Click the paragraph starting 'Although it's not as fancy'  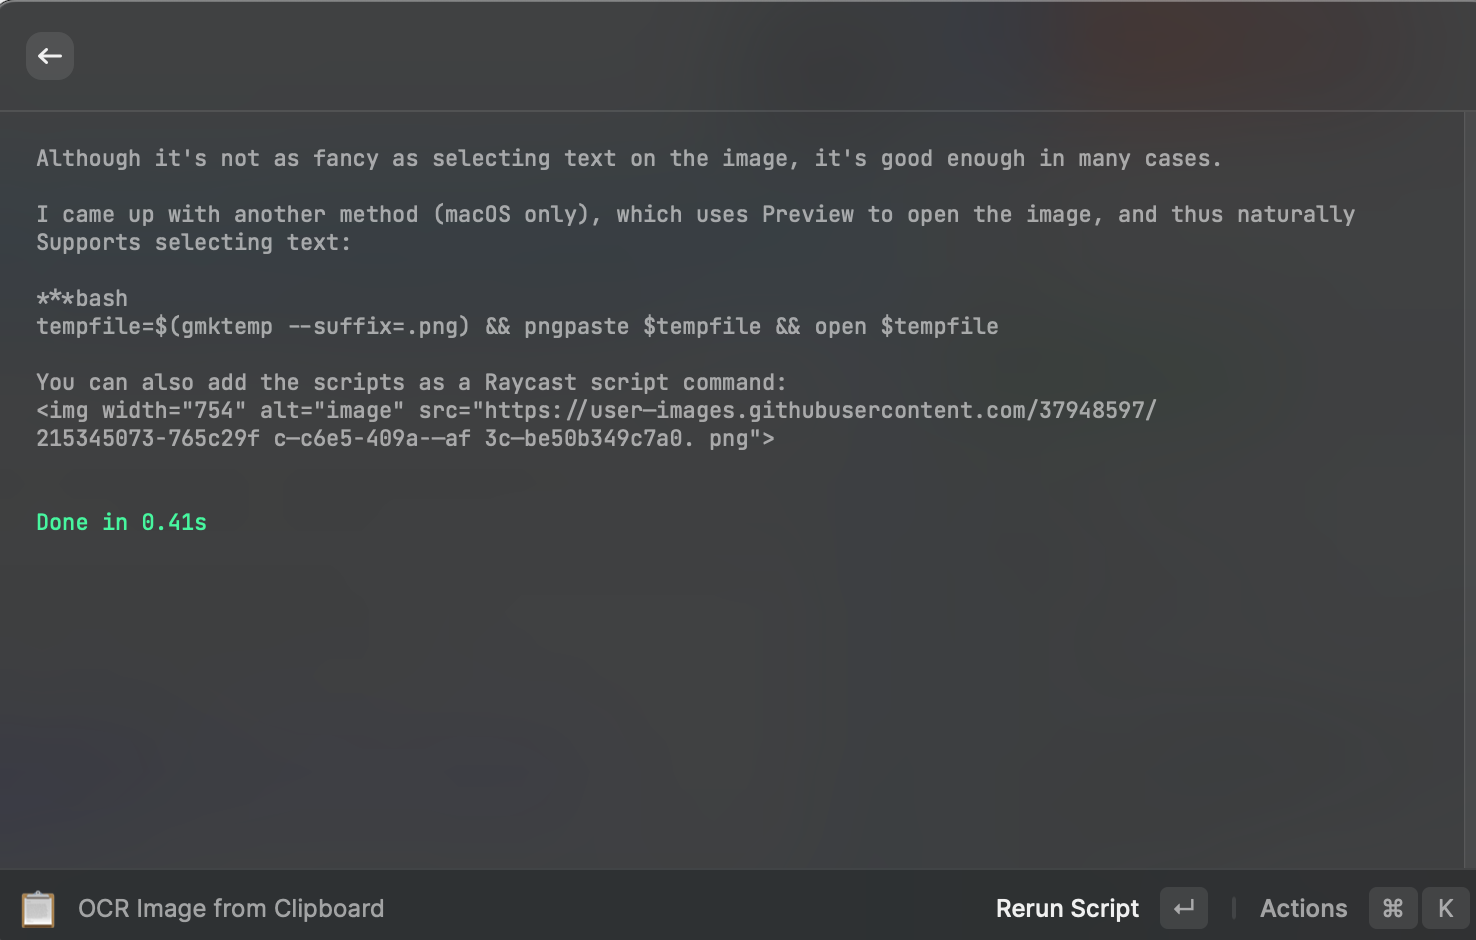pyautogui.click(x=628, y=158)
